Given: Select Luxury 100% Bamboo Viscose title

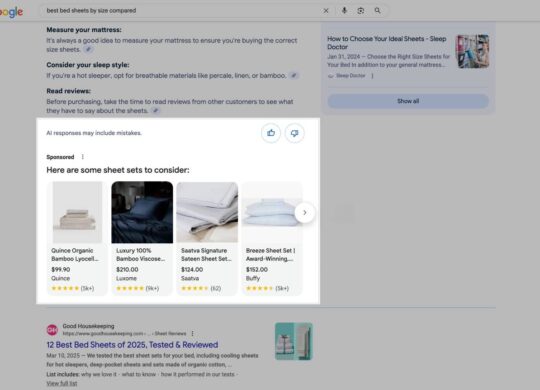Looking at the screenshot, I should point(140,255).
